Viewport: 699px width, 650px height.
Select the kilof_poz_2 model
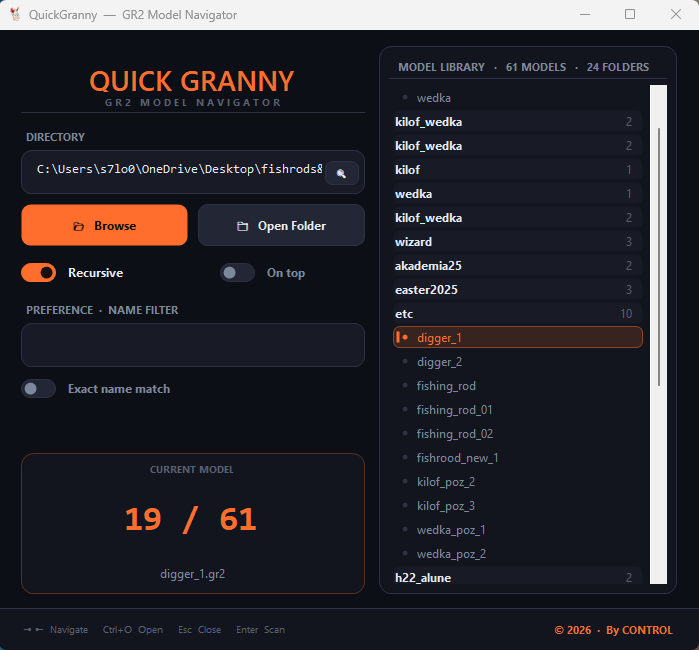518,482
